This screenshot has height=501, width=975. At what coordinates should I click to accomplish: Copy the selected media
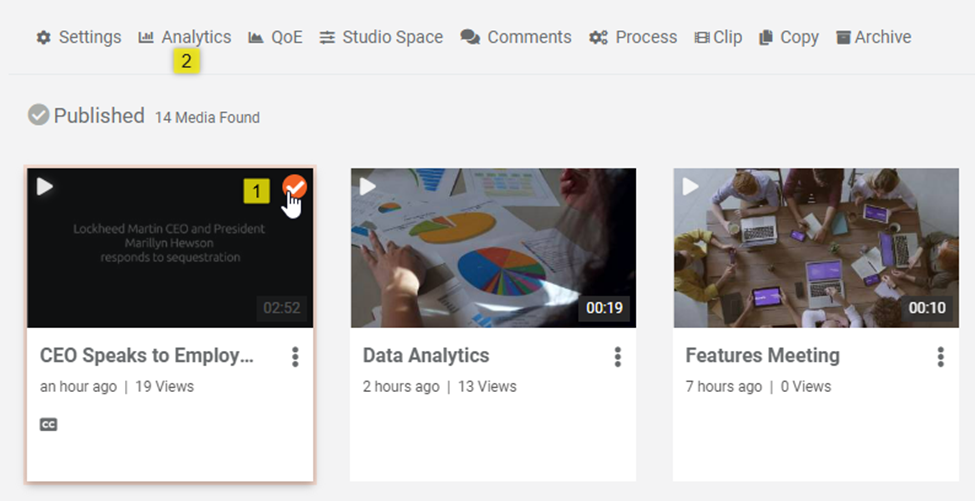788,37
